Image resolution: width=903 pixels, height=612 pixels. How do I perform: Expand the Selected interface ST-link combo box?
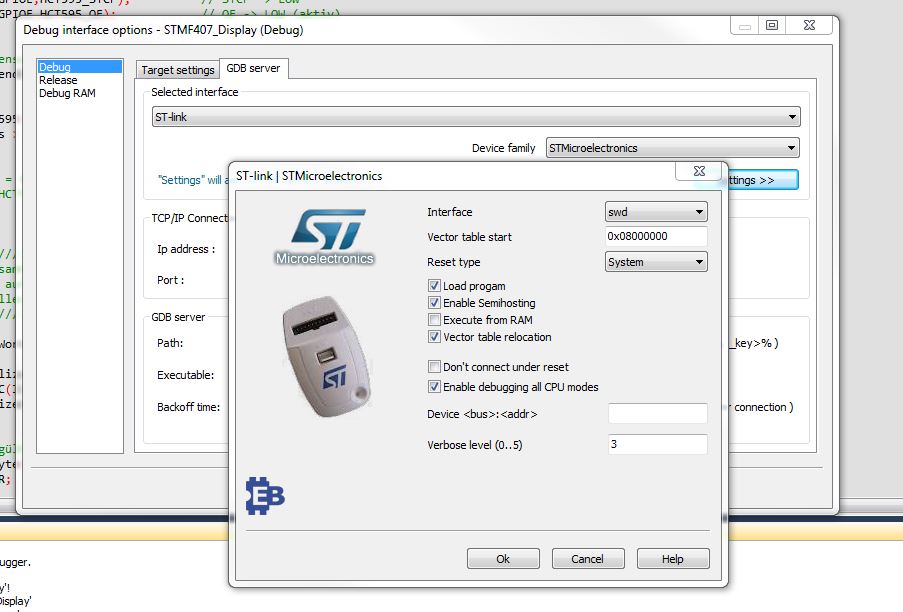point(476,117)
